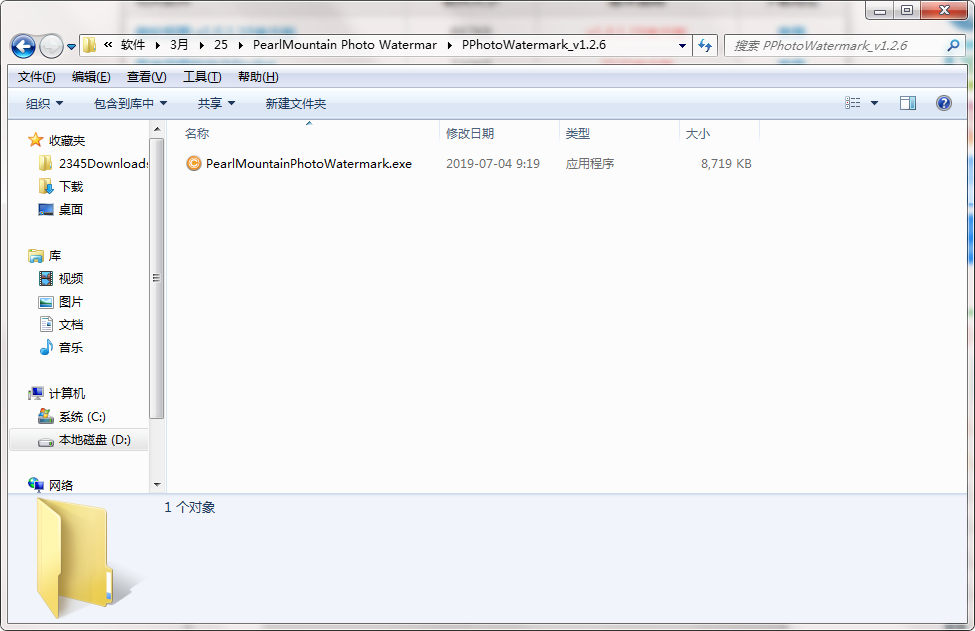Screen dimensions: 975x631
Task: Open the 文档 library
Action: [x=70, y=325]
